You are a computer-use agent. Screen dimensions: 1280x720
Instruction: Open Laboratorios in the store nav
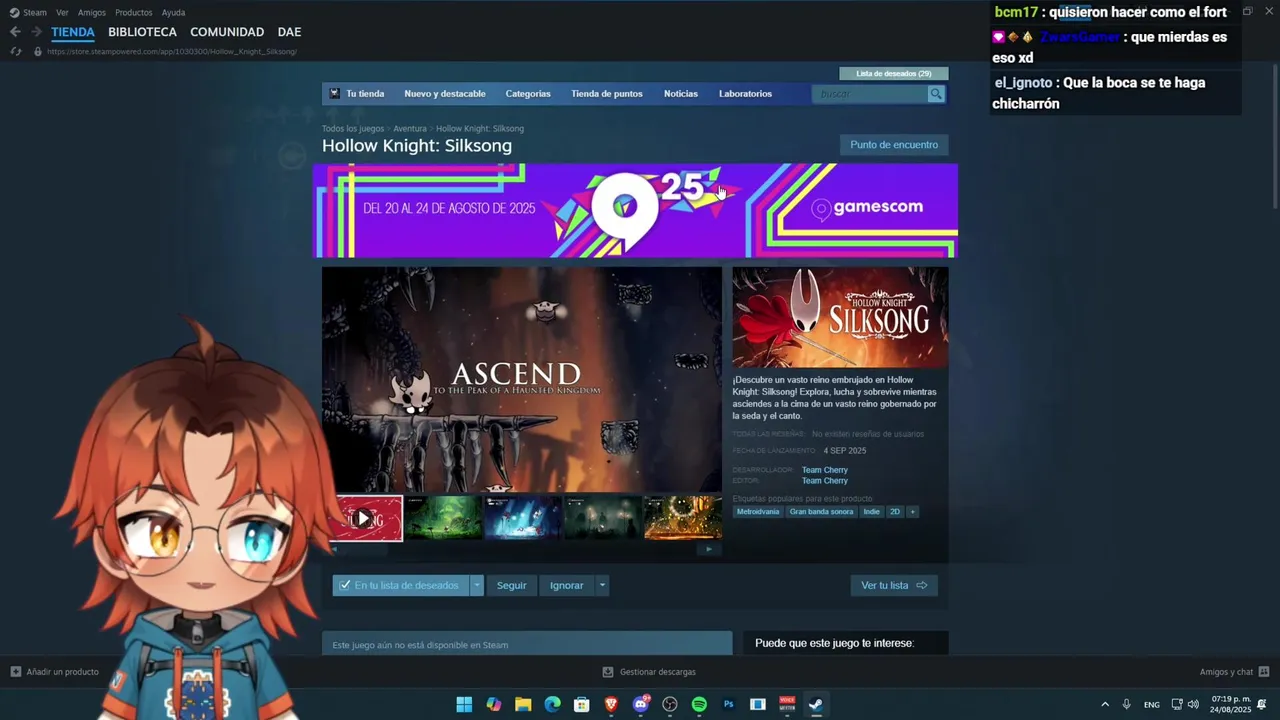coord(745,94)
